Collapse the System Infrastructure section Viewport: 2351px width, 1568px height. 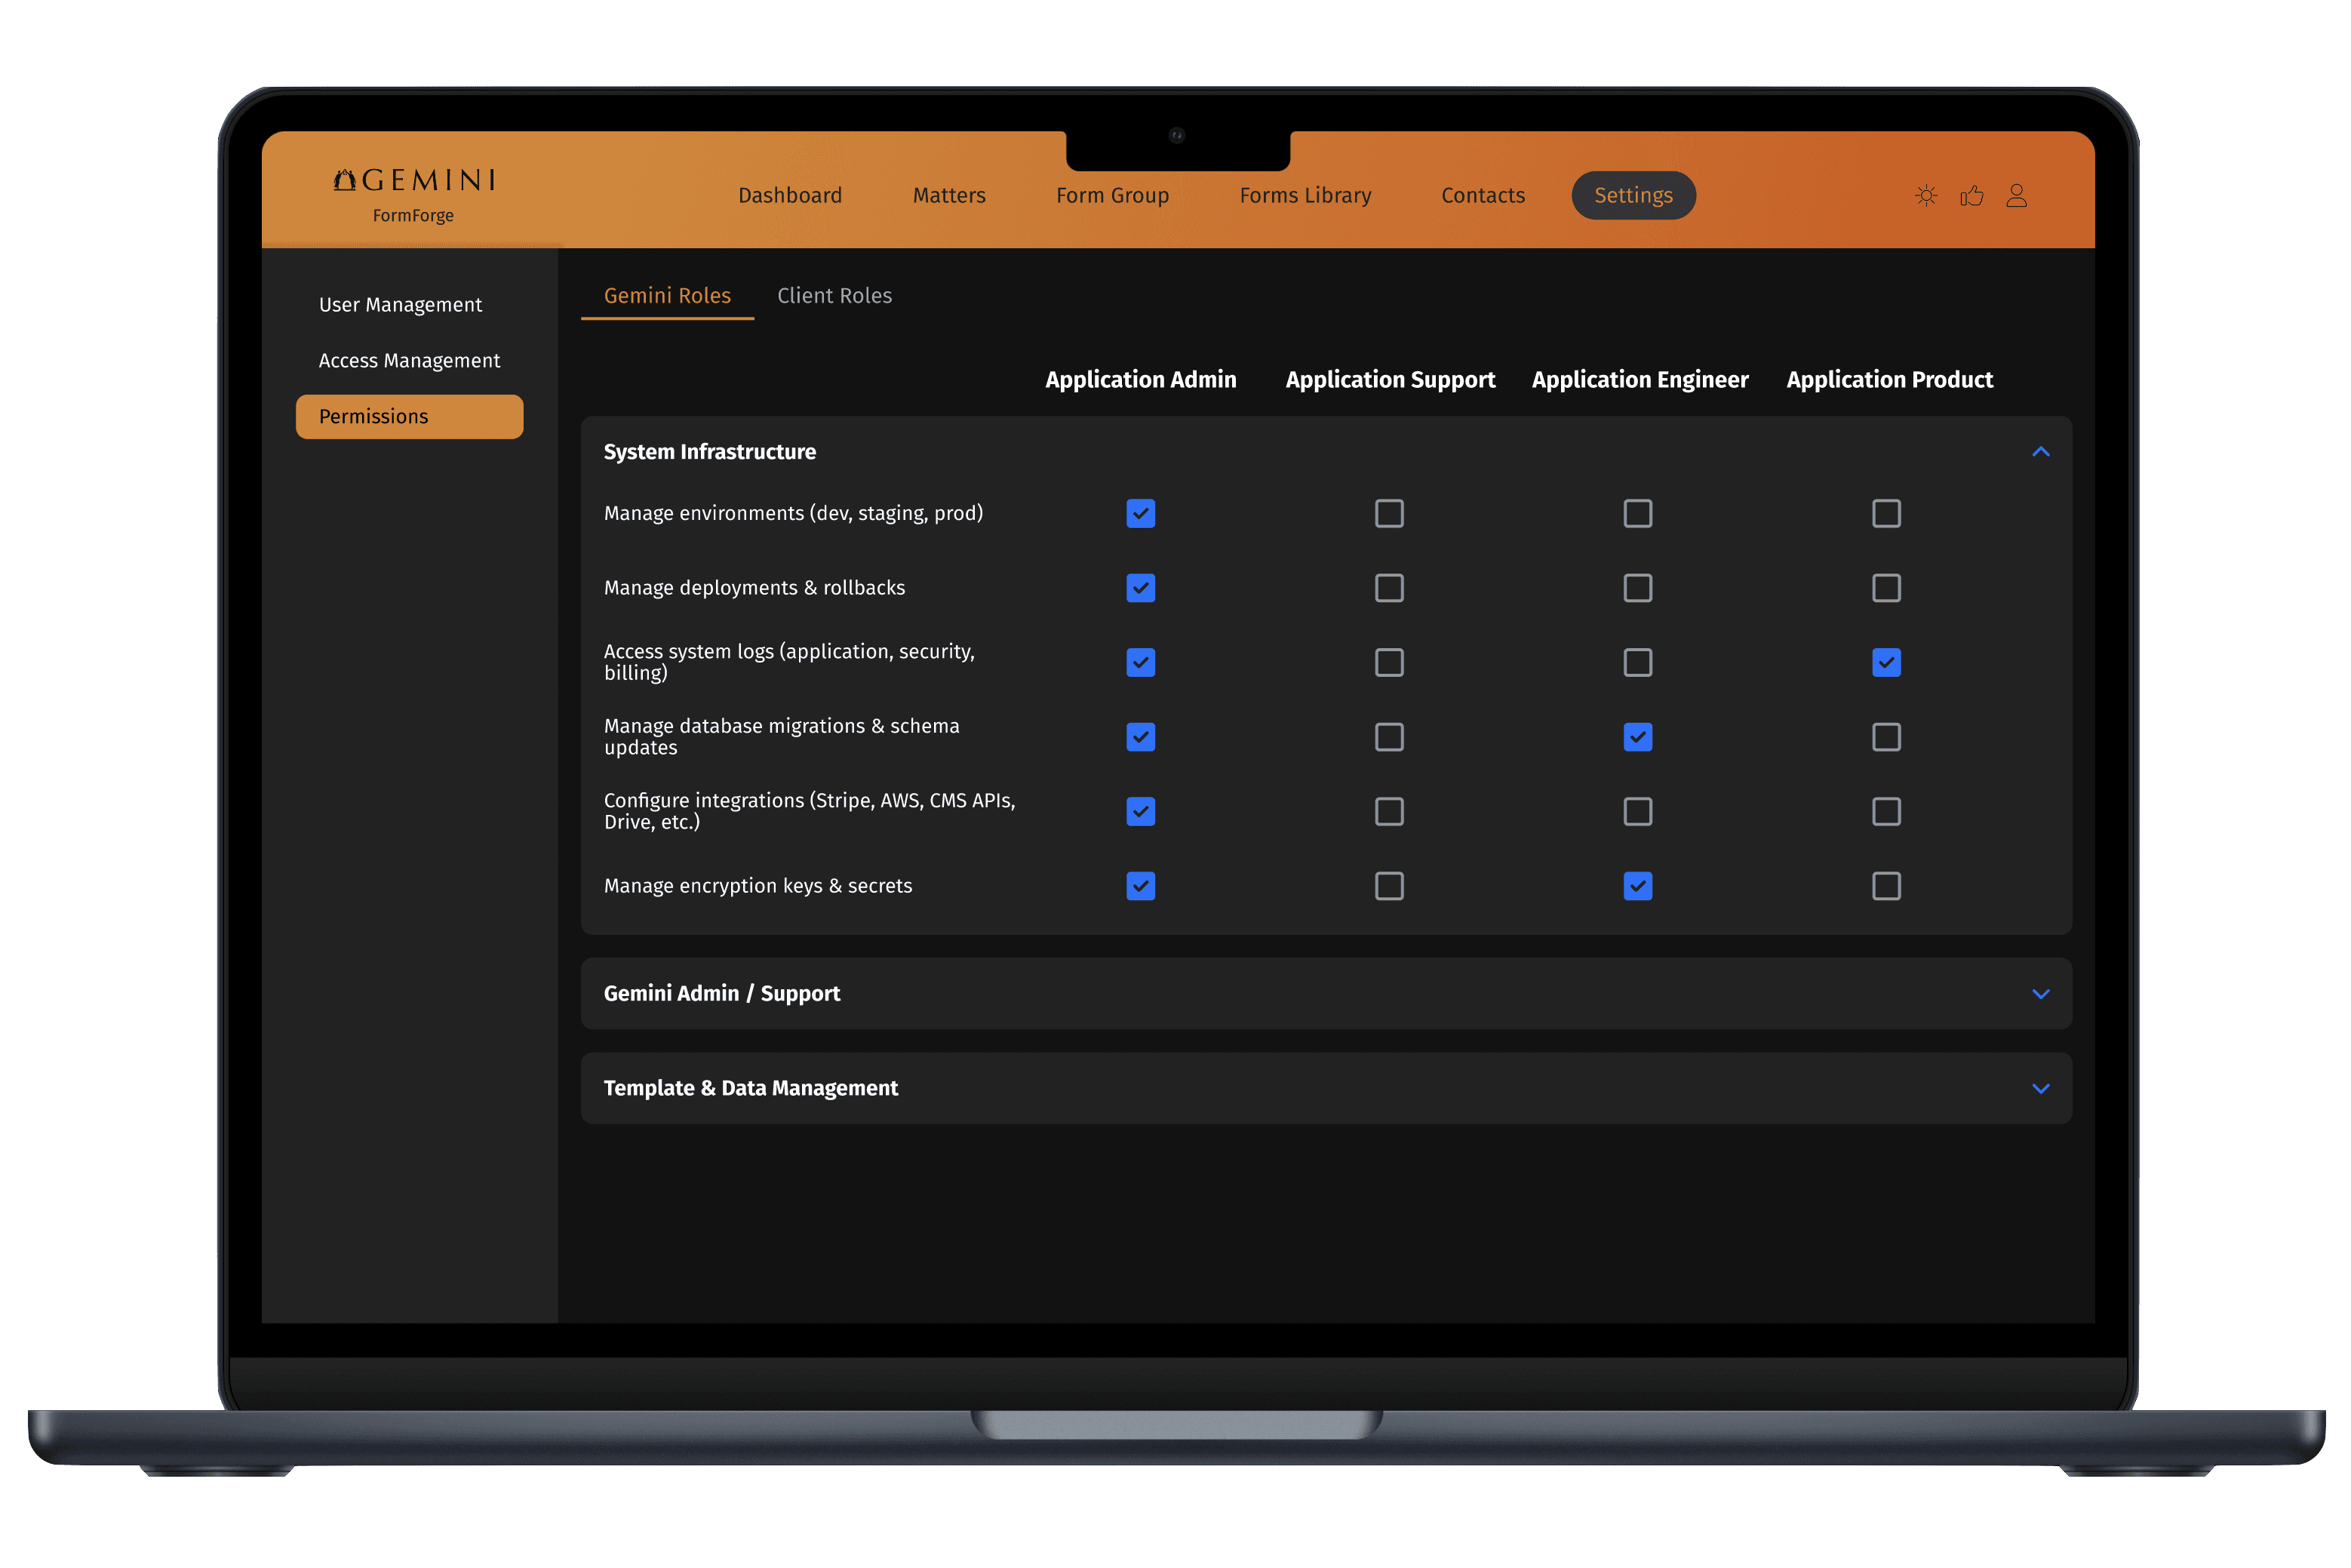click(2040, 452)
